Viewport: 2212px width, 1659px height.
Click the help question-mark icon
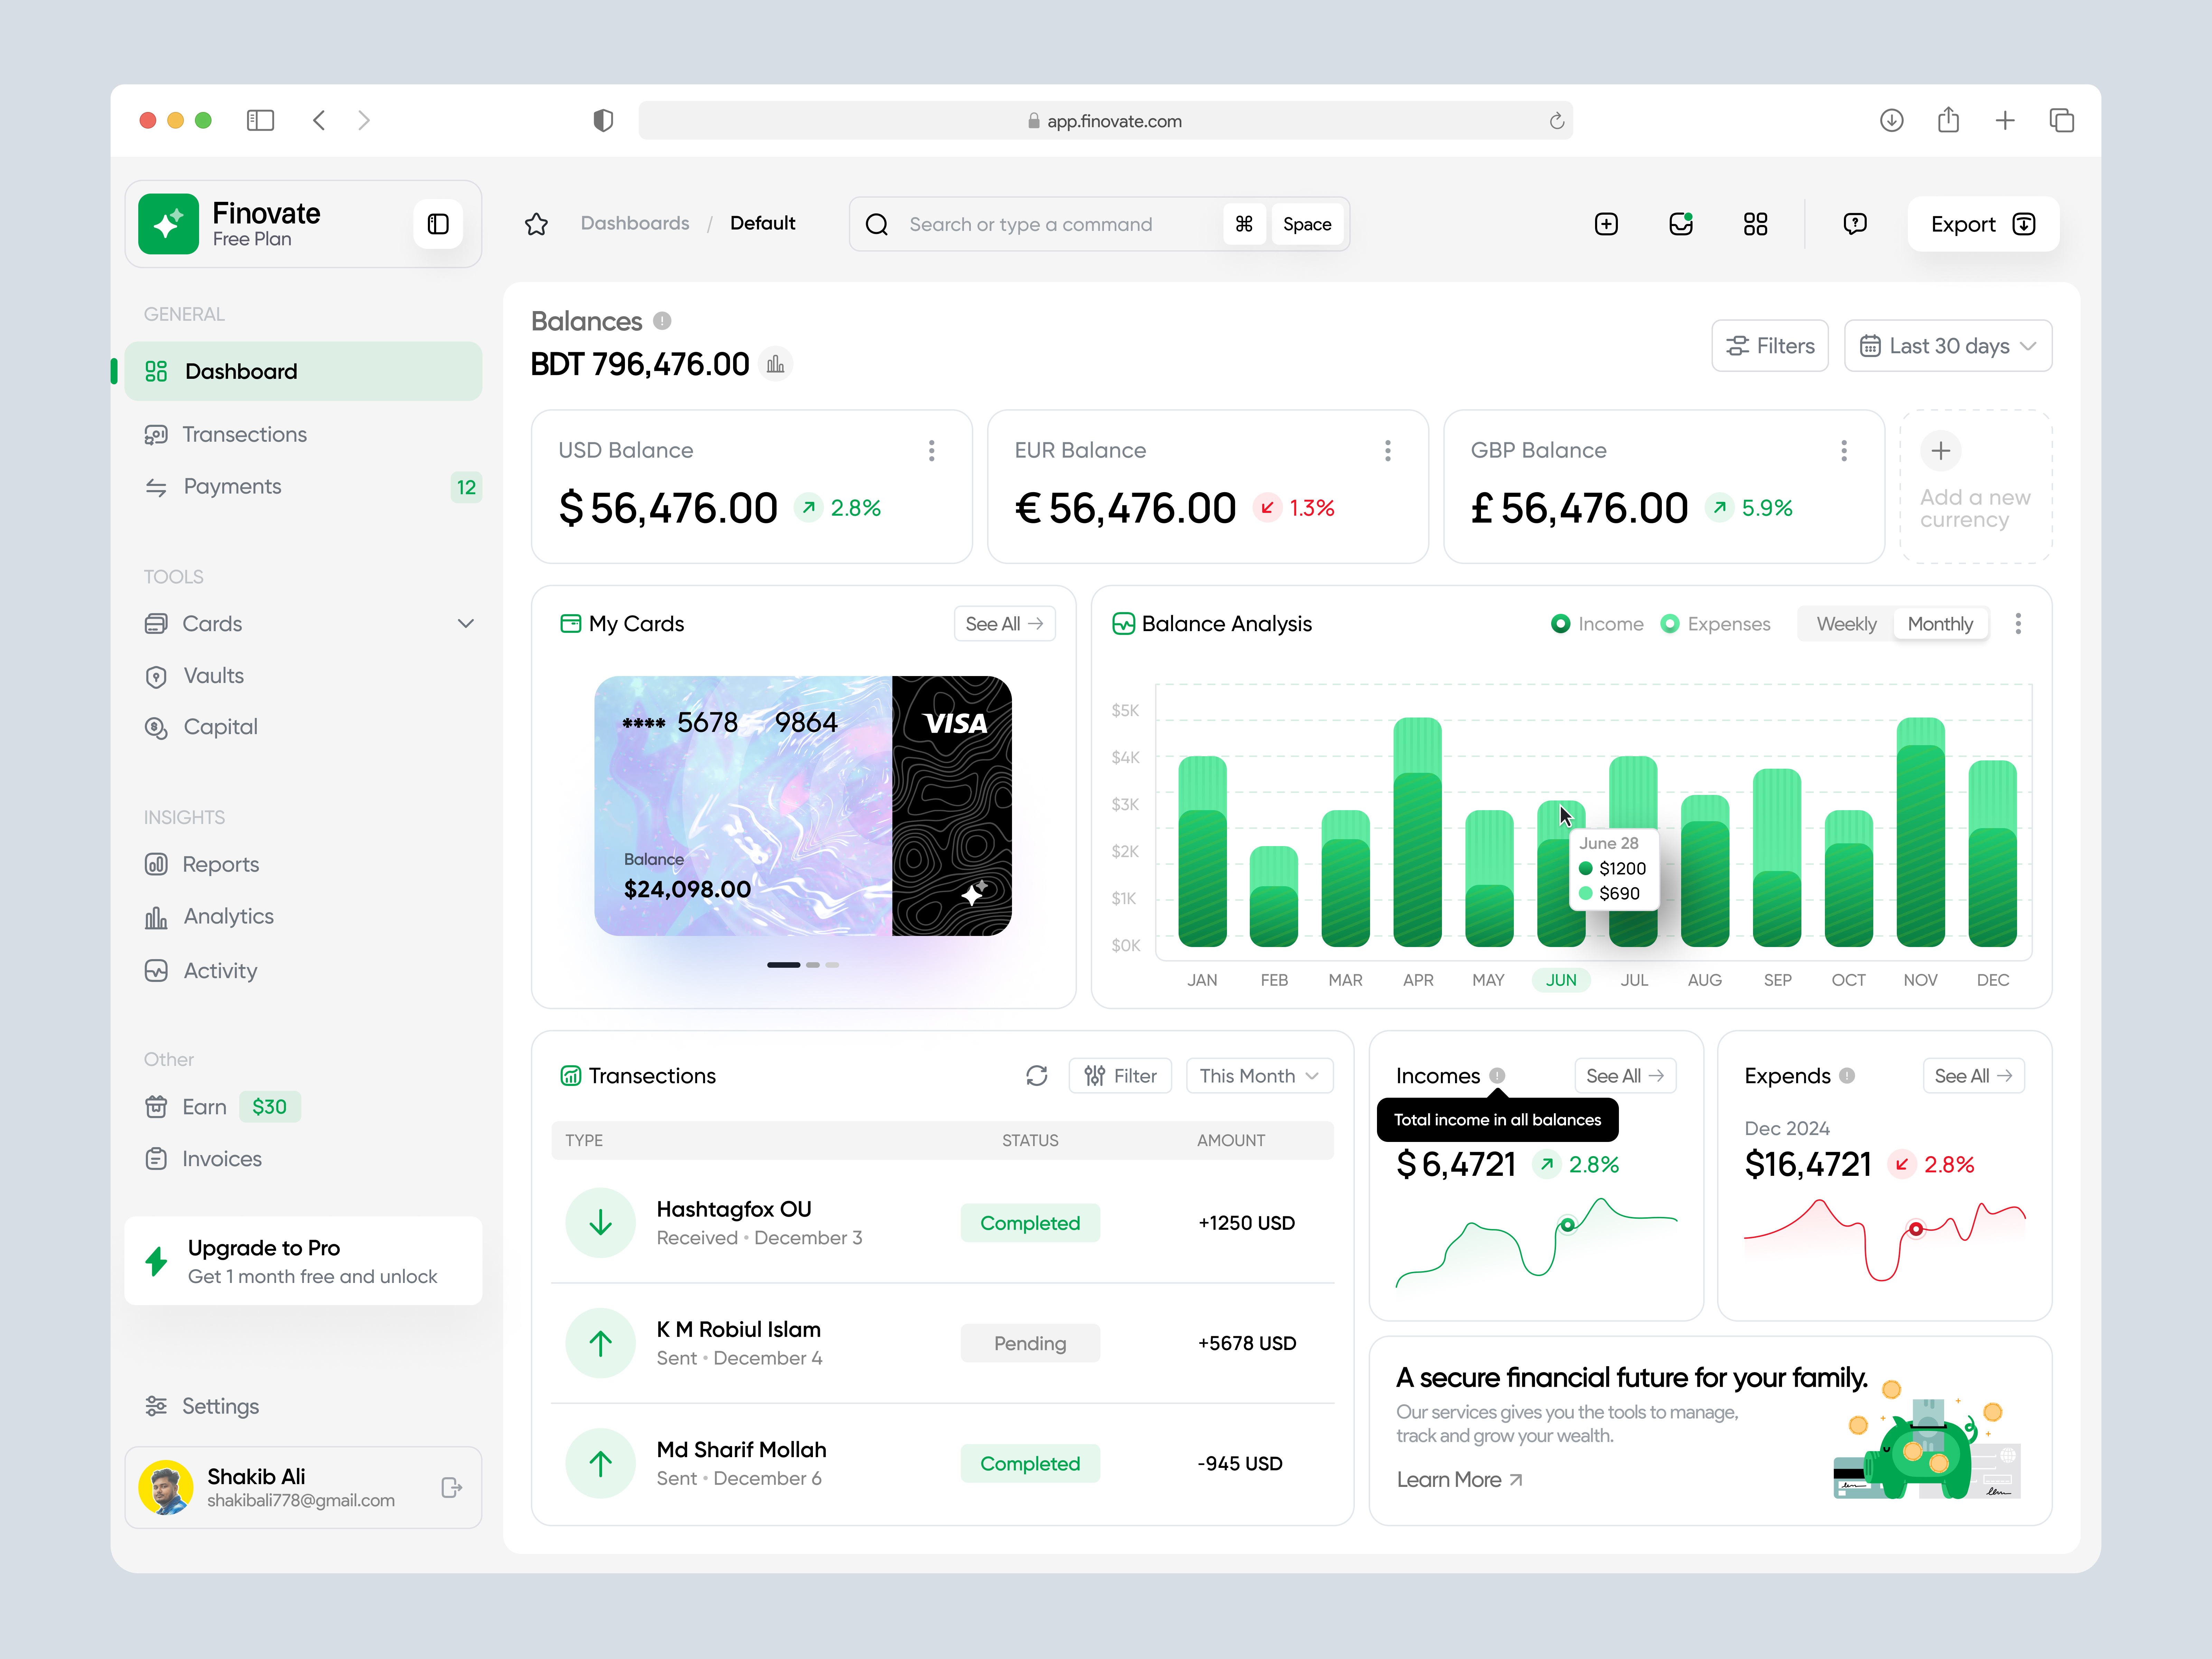click(1855, 224)
